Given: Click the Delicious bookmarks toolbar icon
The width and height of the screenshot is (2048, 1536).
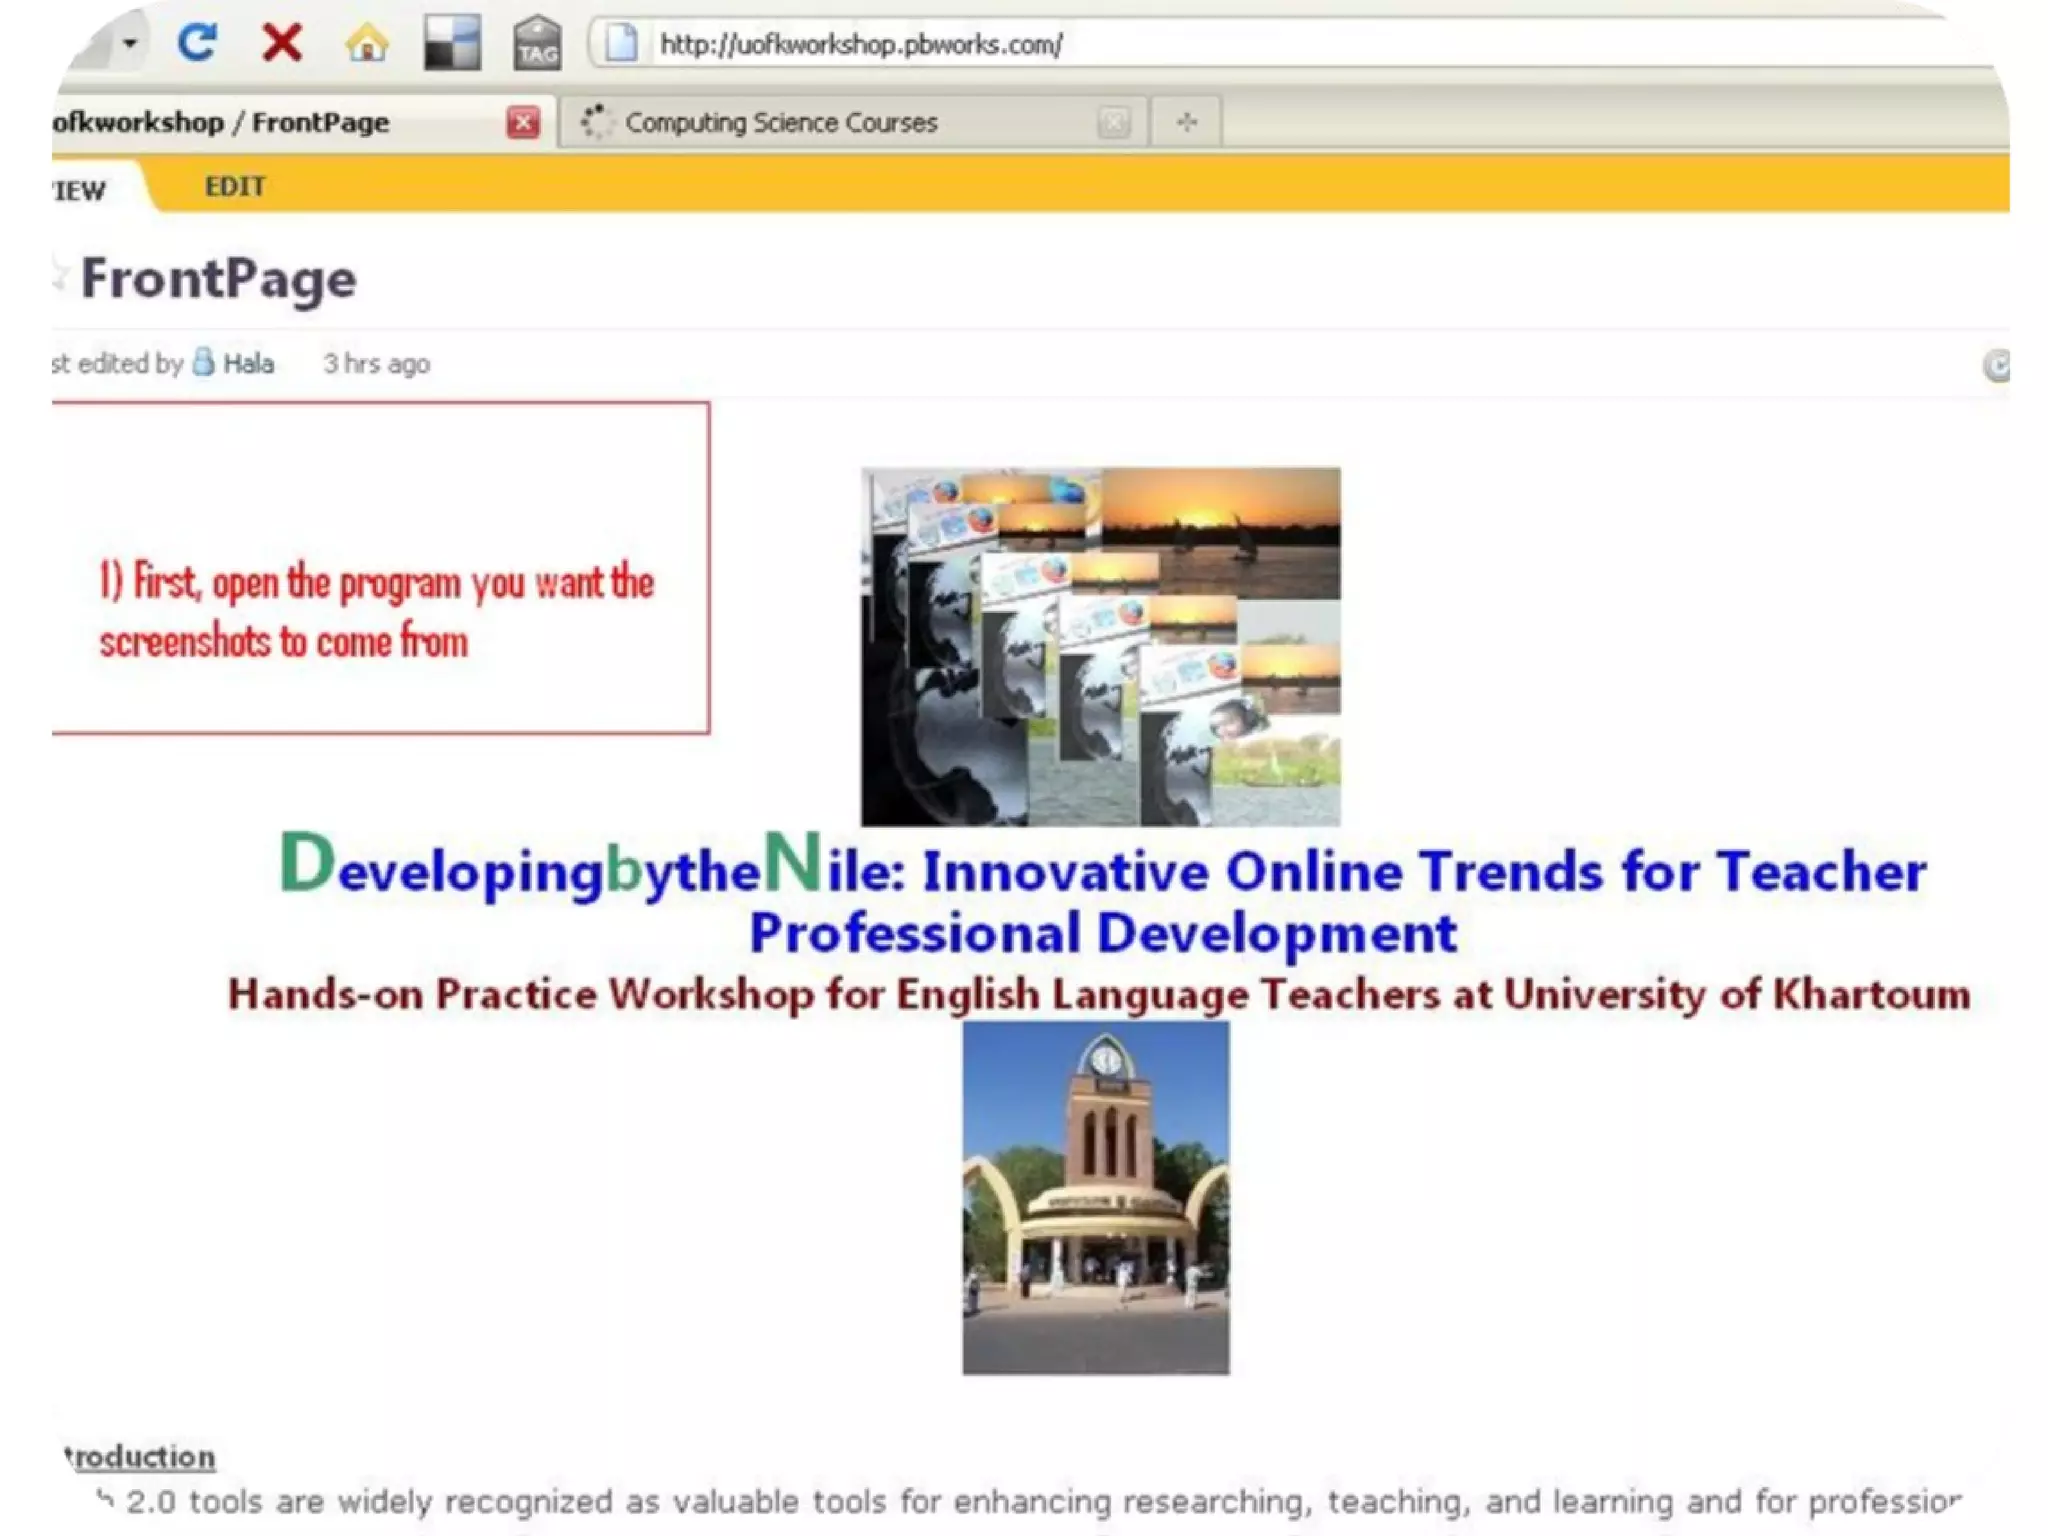Looking at the screenshot, I should [x=452, y=43].
